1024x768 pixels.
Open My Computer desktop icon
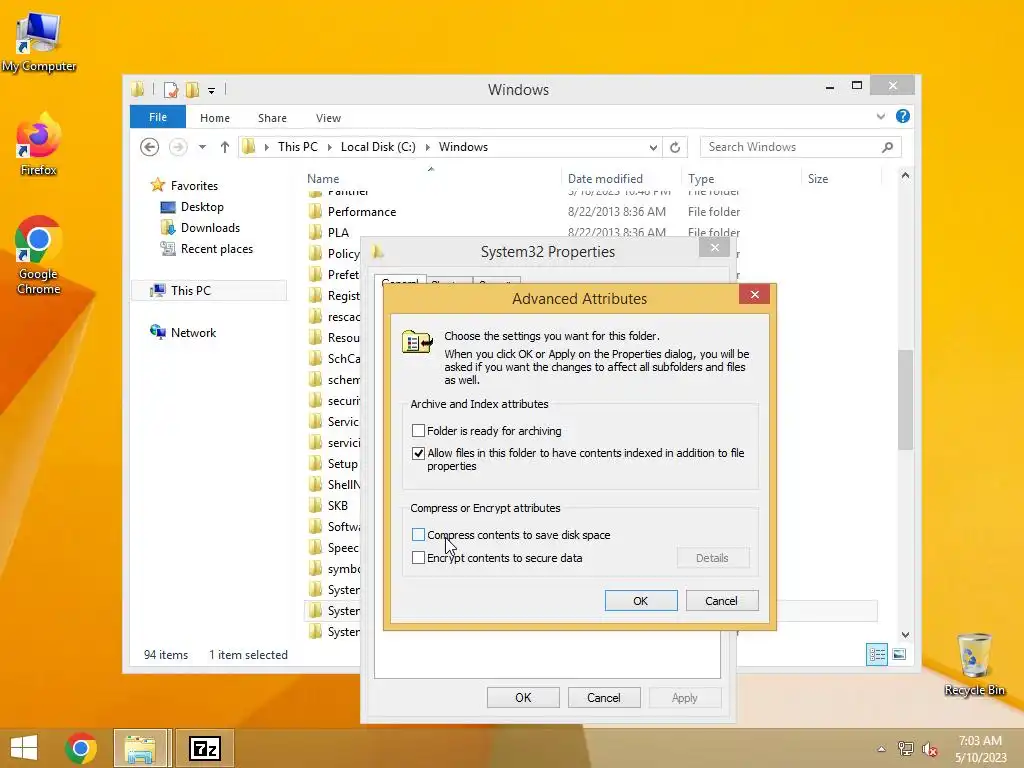pos(39,42)
